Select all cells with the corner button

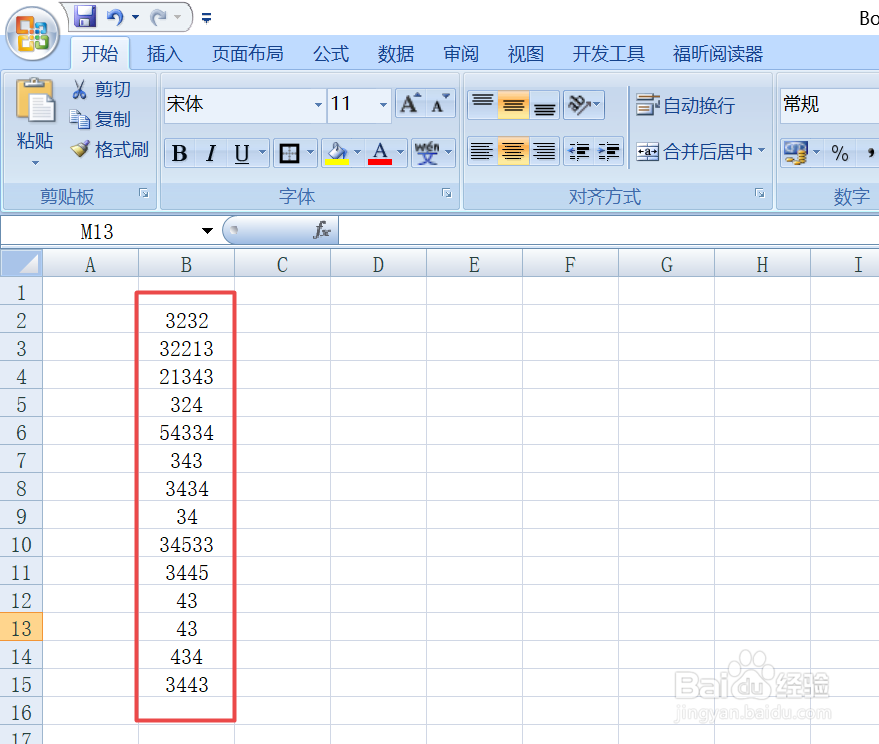pyautogui.click(x=22, y=264)
